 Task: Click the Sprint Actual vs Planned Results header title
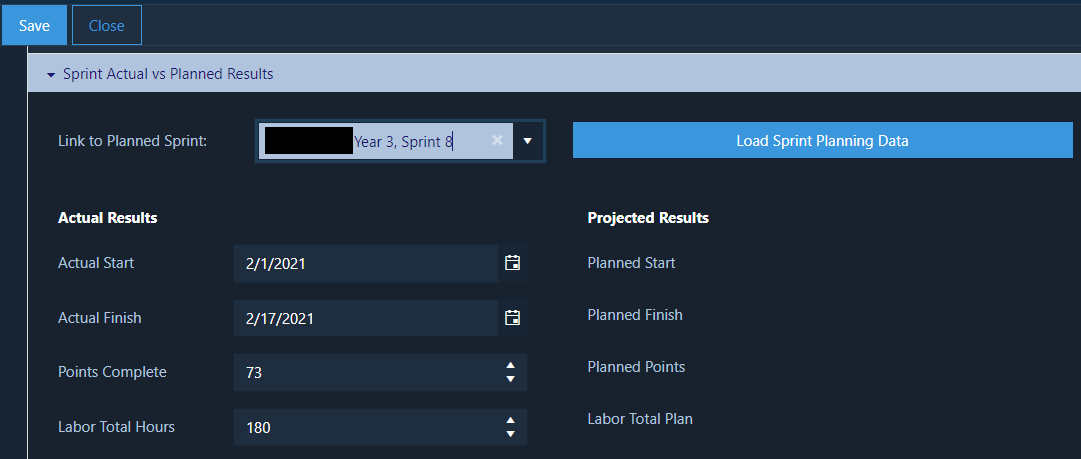[168, 74]
